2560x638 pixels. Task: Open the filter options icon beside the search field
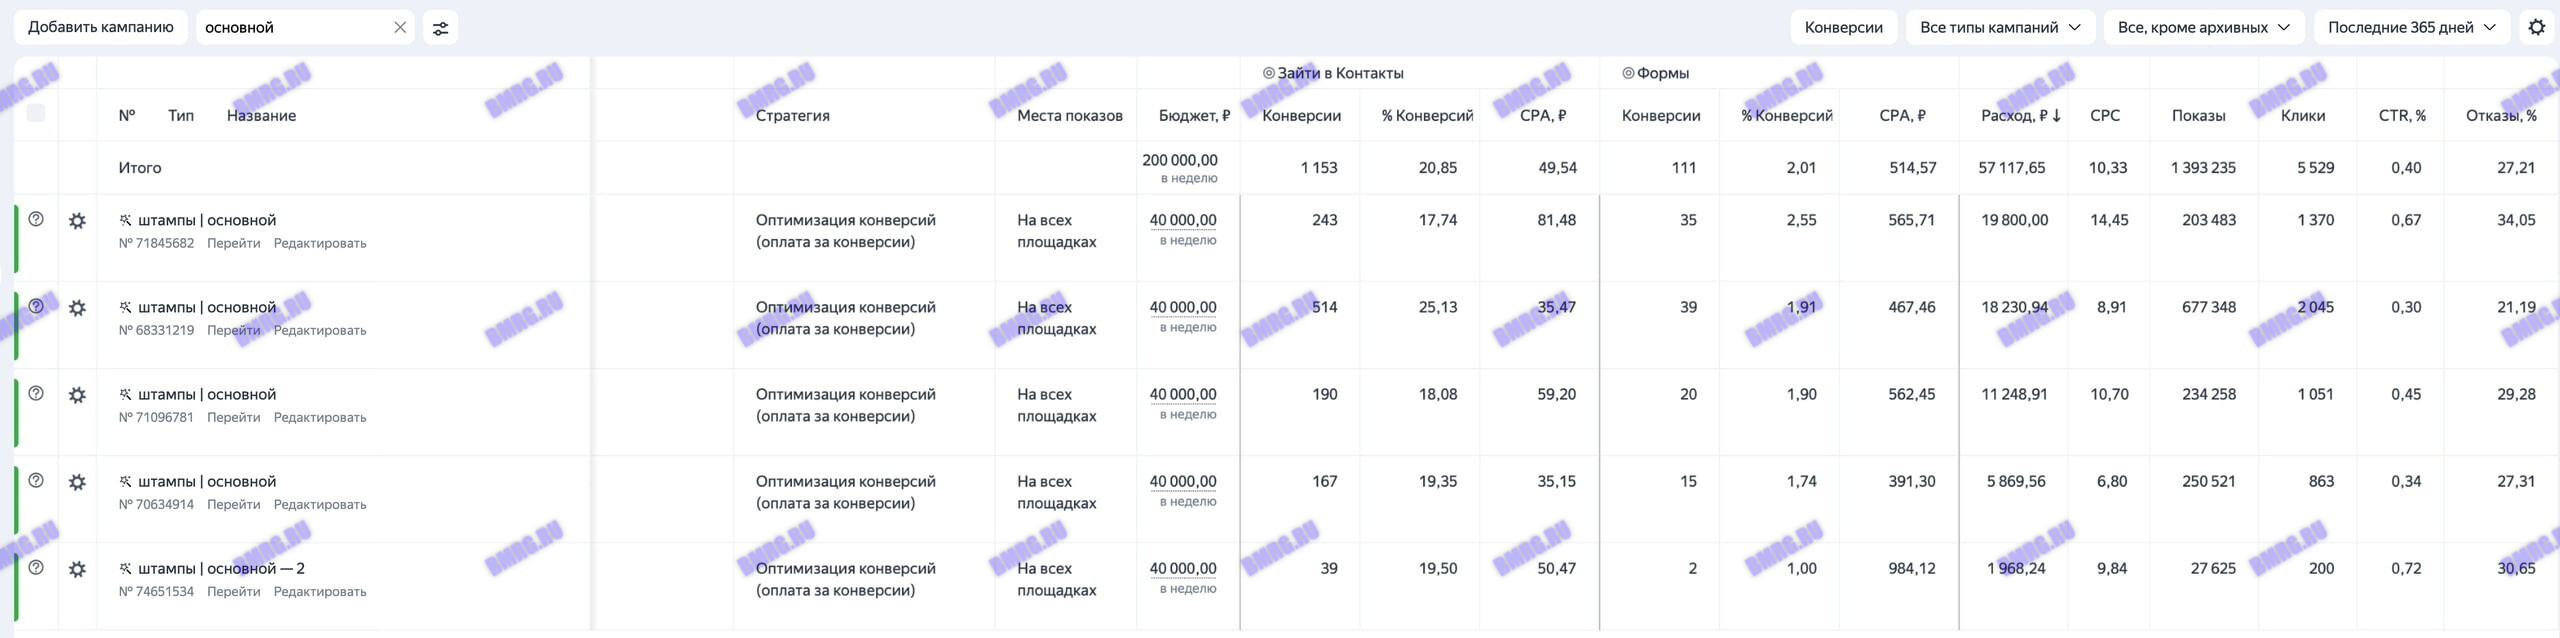(440, 27)
